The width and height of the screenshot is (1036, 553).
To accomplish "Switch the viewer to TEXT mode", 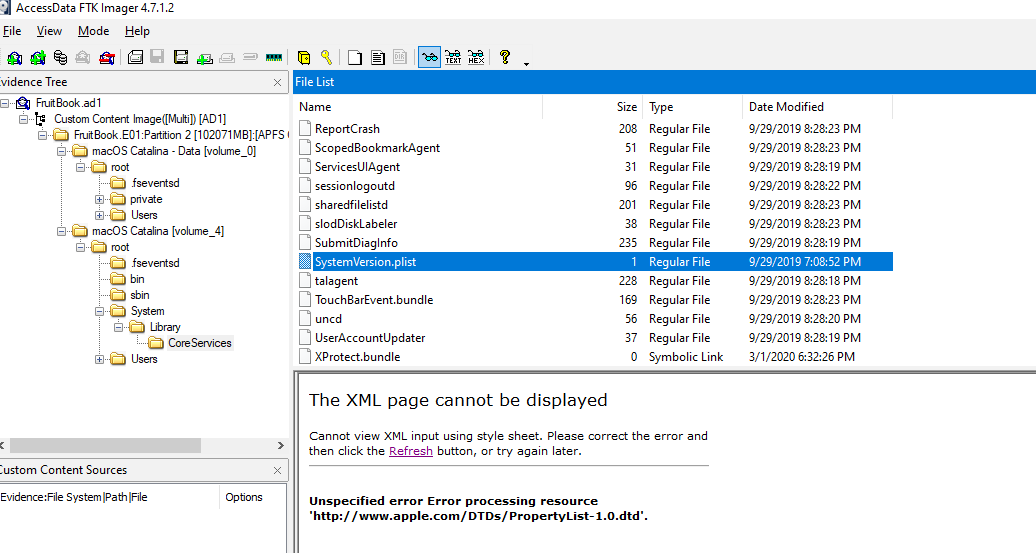I will click(x=453, y=58).
